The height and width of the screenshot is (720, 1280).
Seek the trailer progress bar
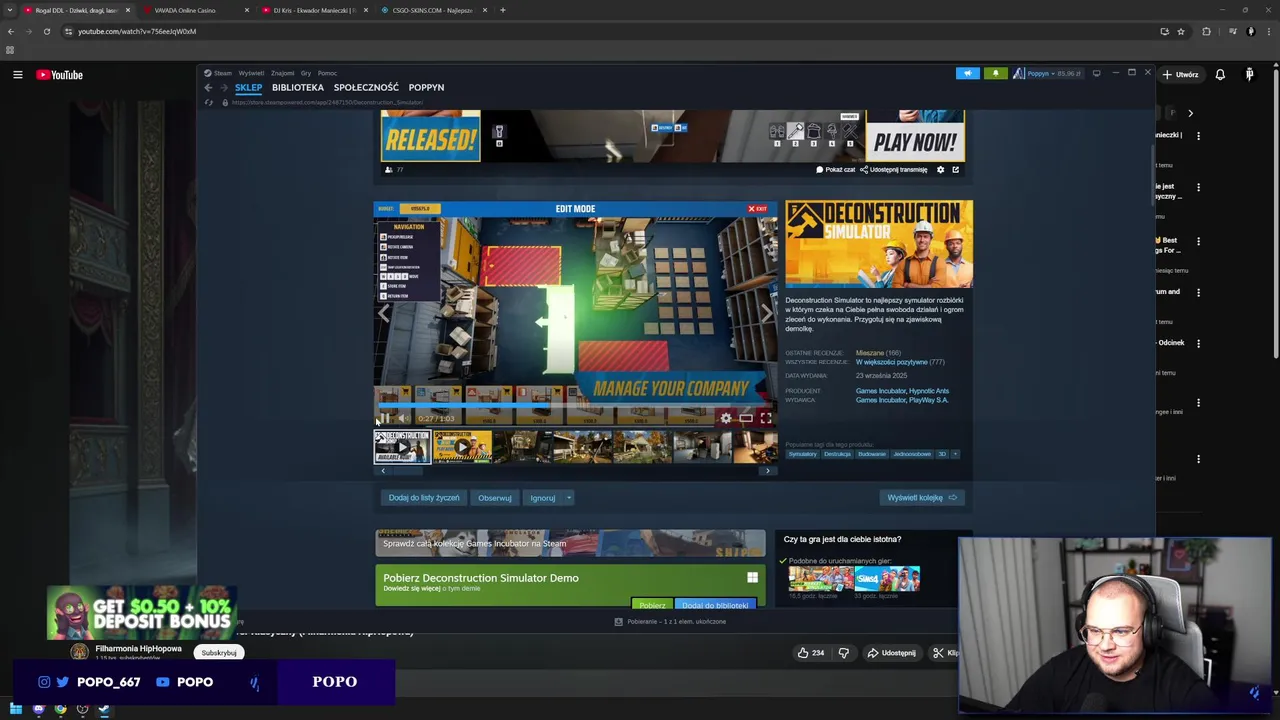click(x=575, y=406)
